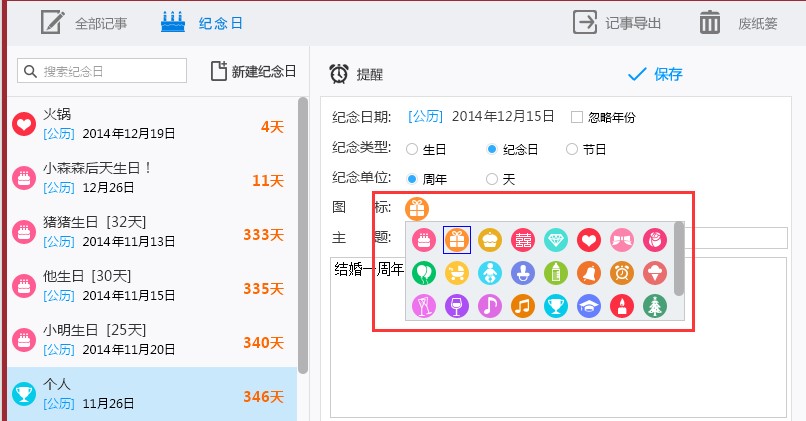Choose the diamond icon in the picker

tap(556, 240)
